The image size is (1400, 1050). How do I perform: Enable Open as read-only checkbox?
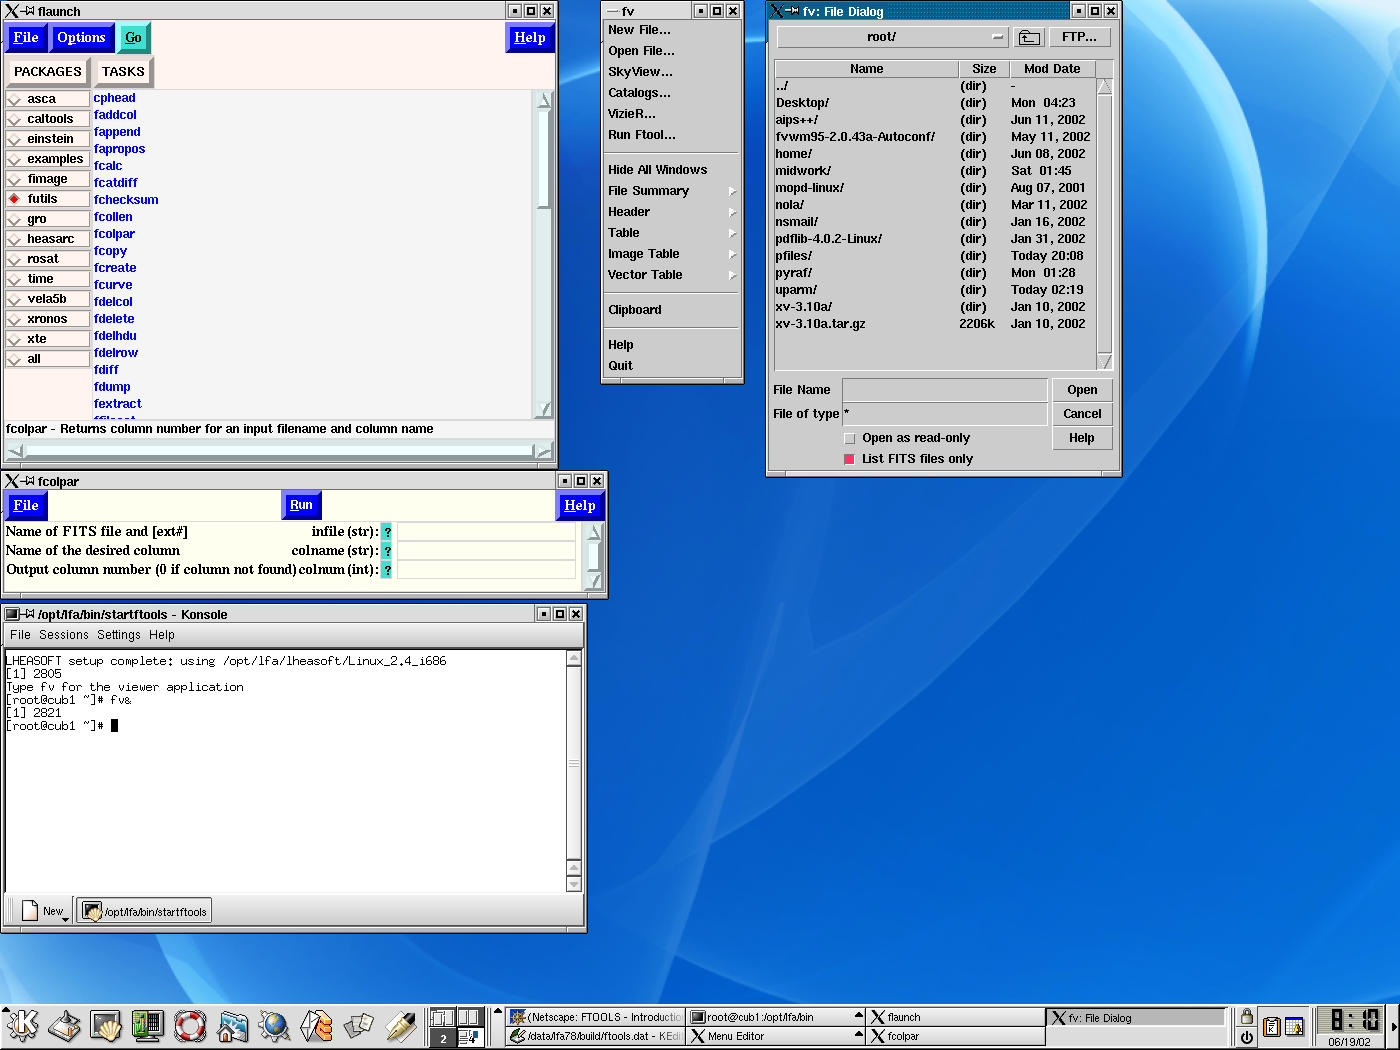[850, 438]
